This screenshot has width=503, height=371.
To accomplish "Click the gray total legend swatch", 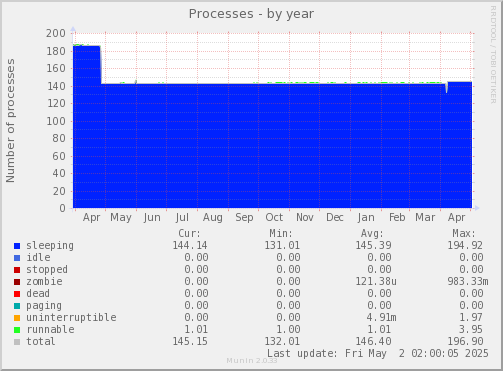I will coord(17,342).
